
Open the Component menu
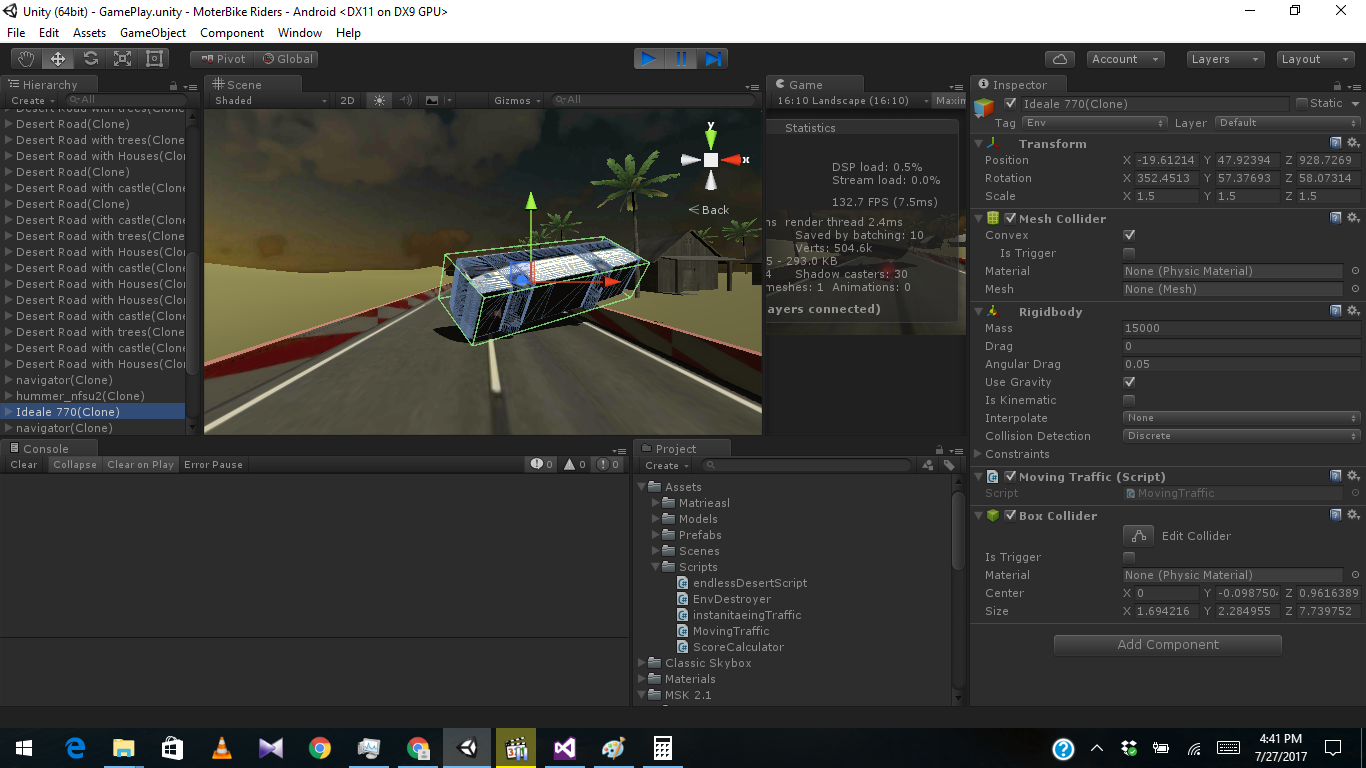coord(232,33)
